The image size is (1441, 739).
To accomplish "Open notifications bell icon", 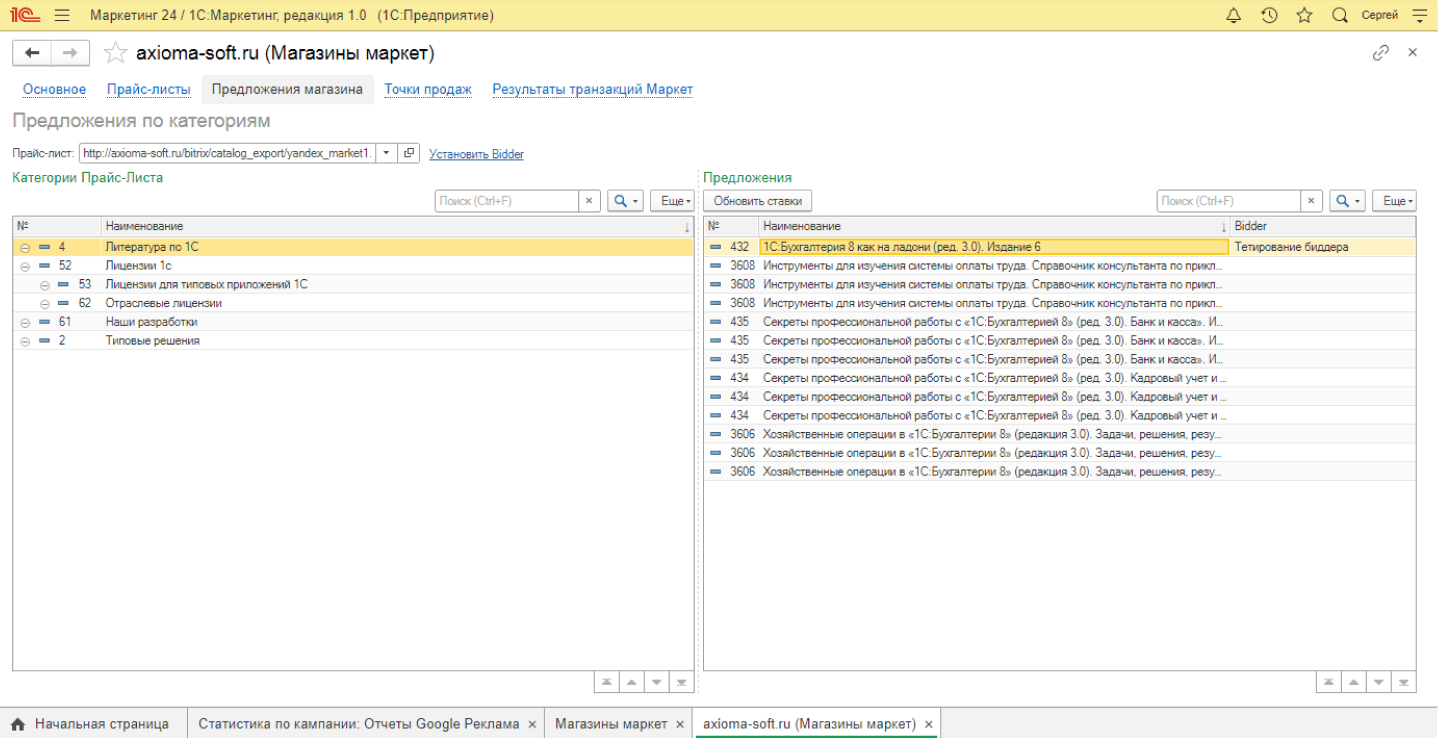I will pyautogui.click(x=1233, y=16).
